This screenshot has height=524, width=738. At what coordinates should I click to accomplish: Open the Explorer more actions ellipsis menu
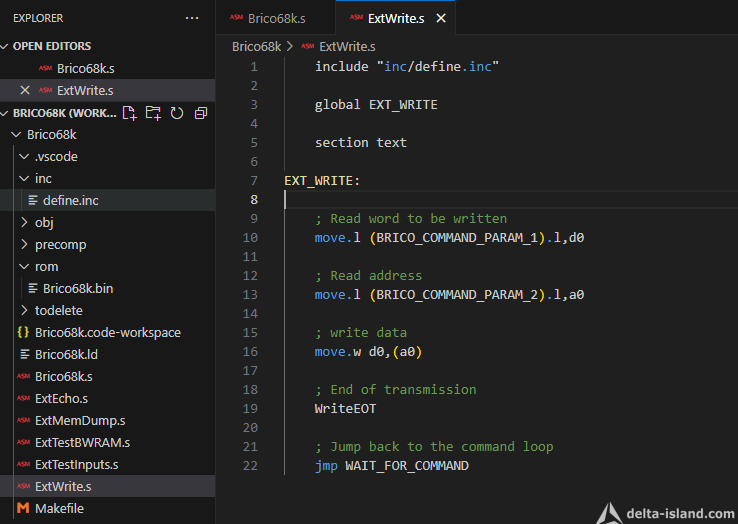point(192,18)
